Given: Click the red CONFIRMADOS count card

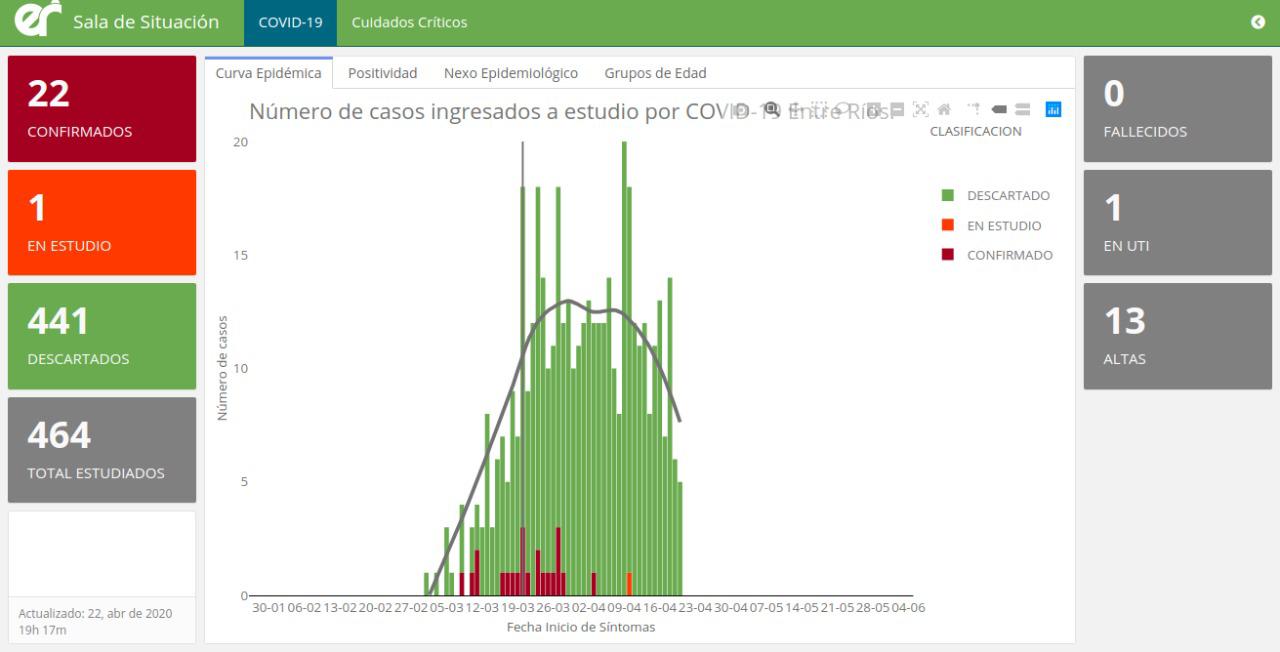Looking at the screenshot, I should (x=102, y=109).
